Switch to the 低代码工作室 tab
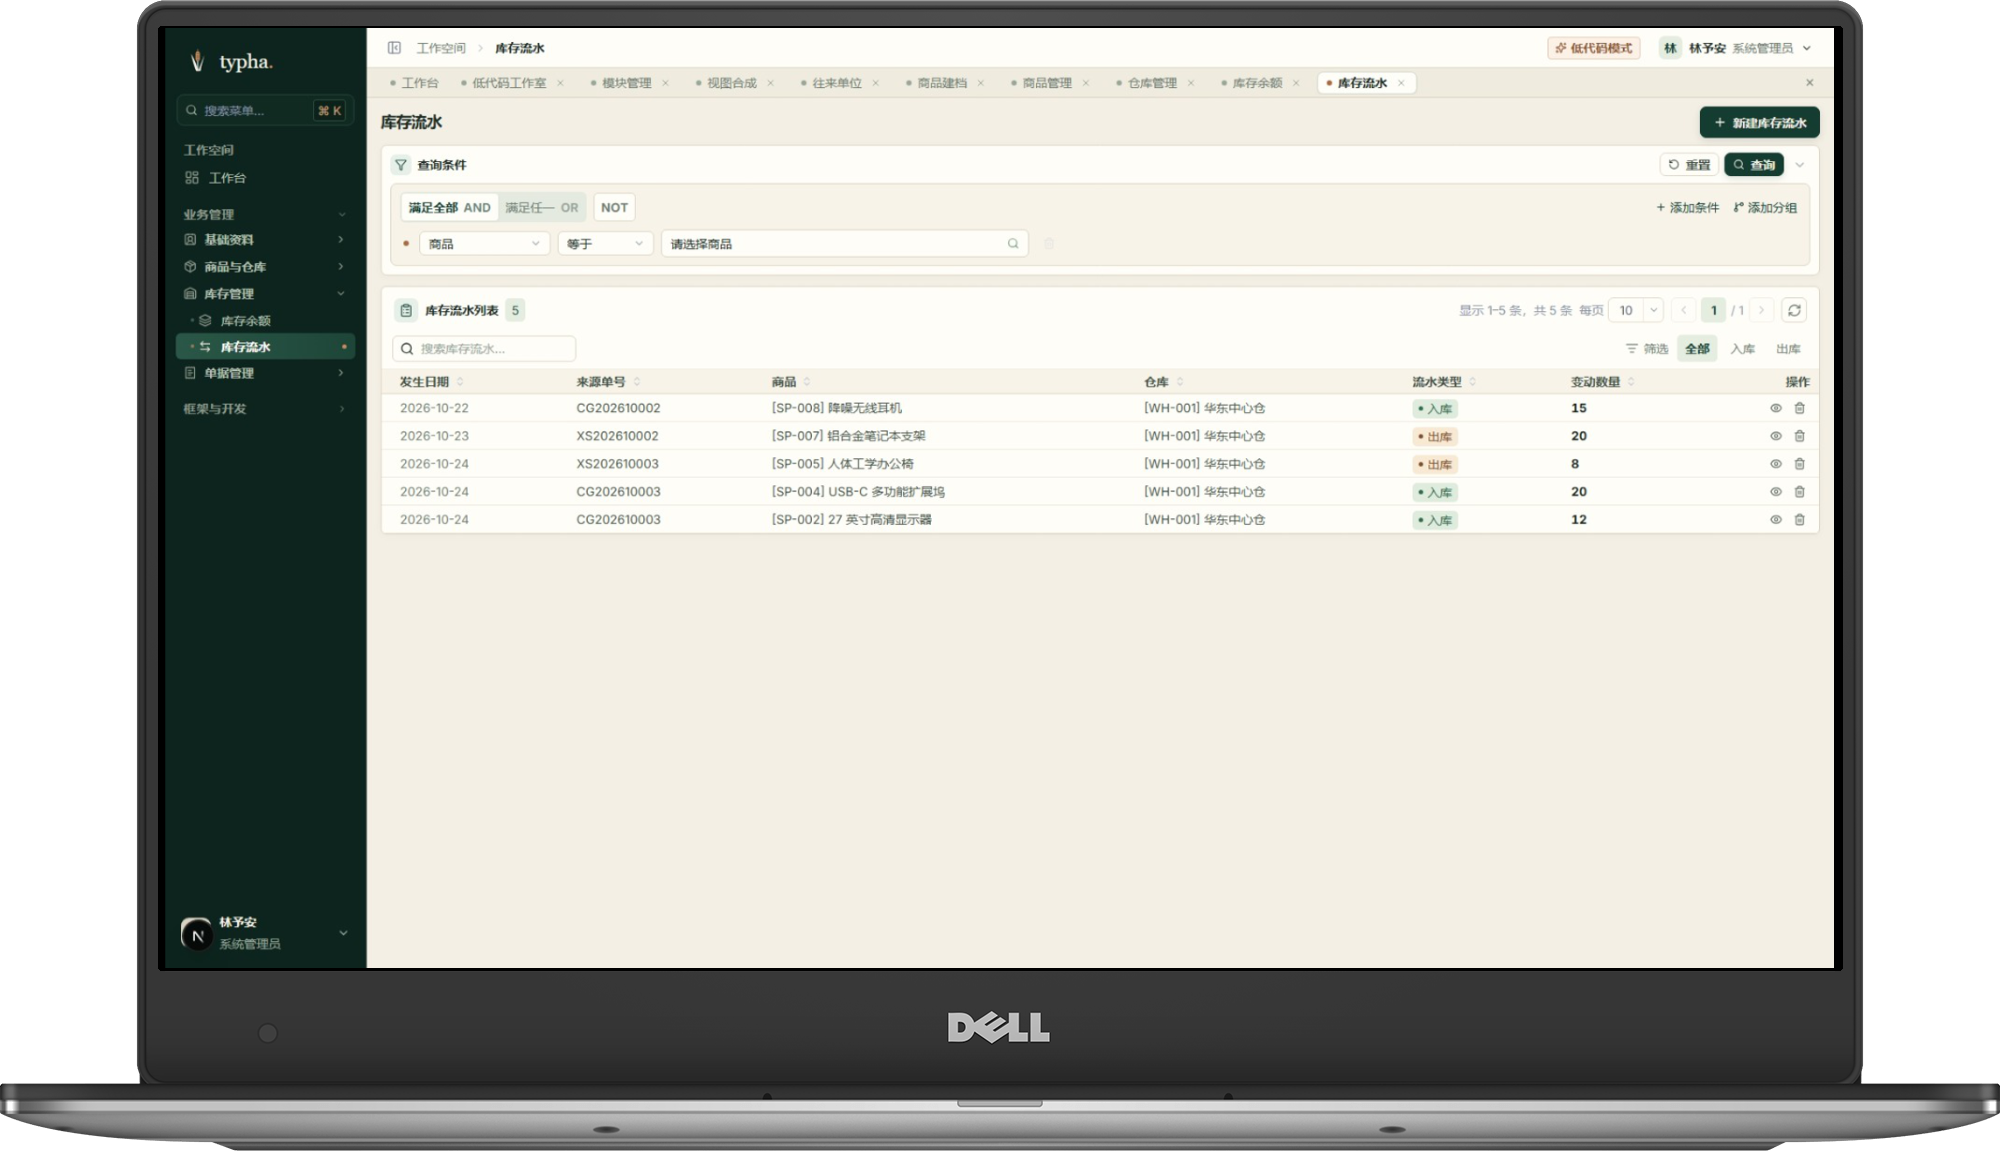 point(508,83)
